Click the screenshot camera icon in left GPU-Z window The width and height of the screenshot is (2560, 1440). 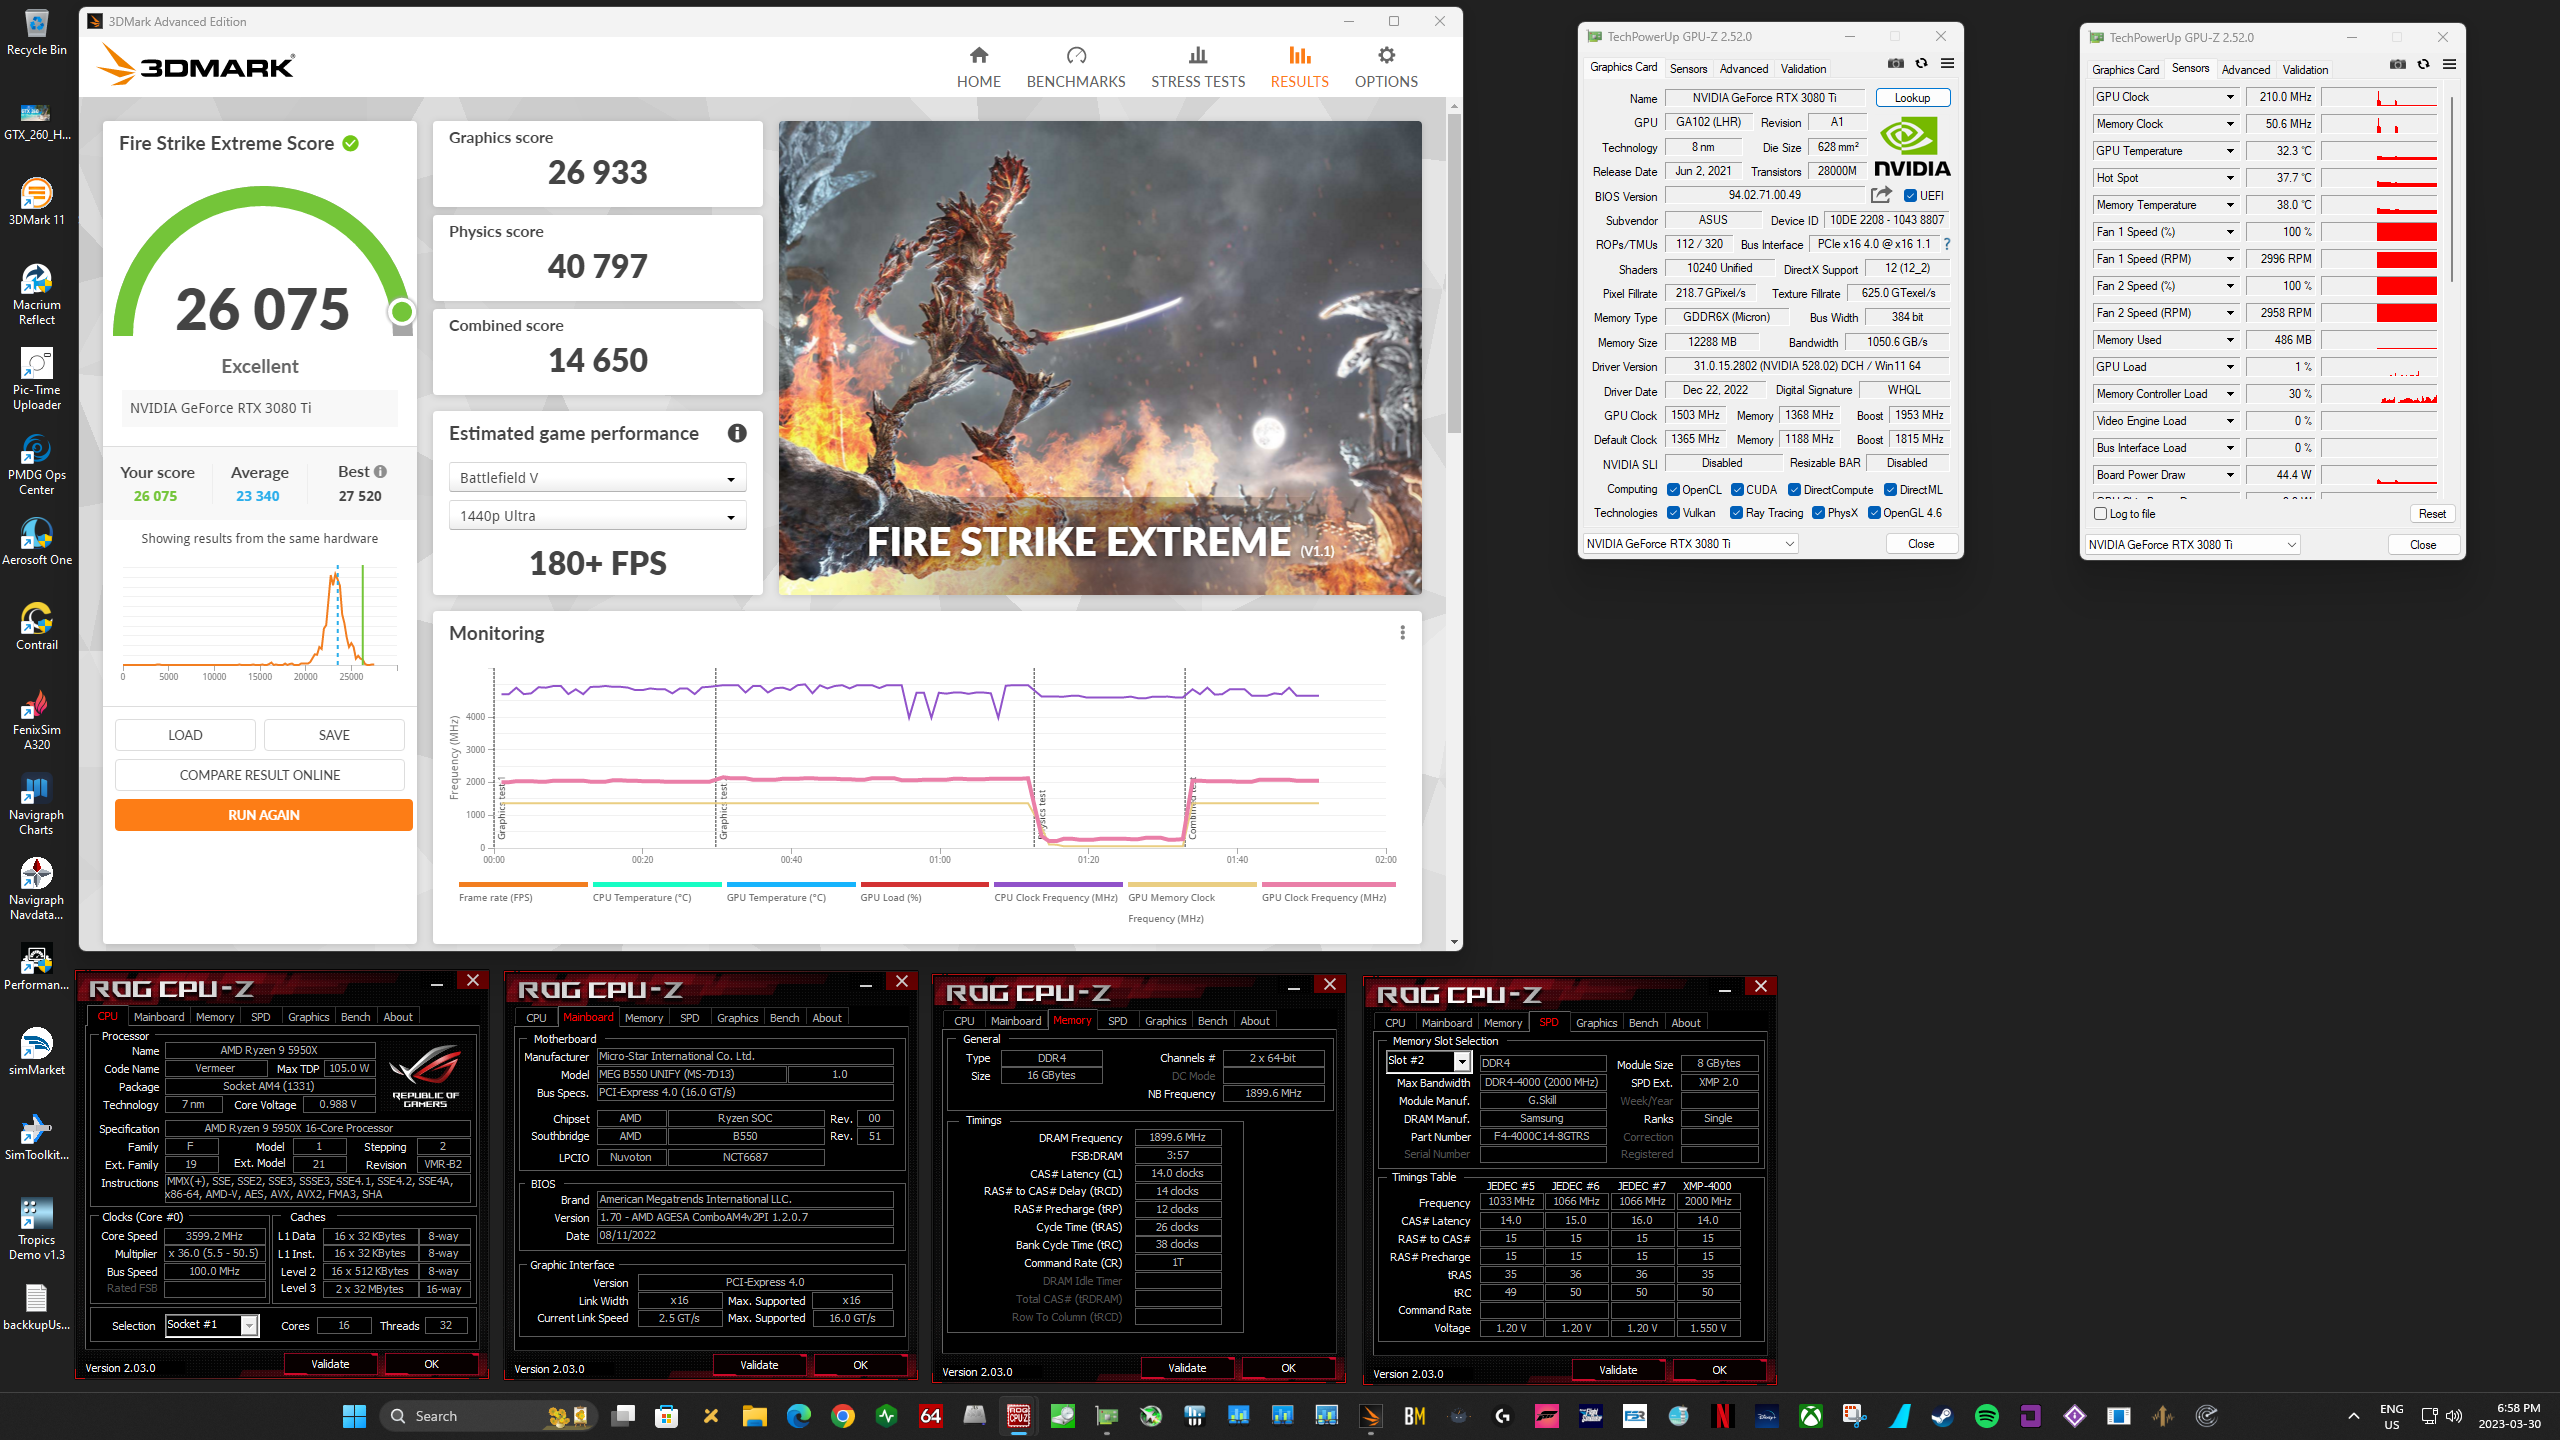click(1896, 63)
